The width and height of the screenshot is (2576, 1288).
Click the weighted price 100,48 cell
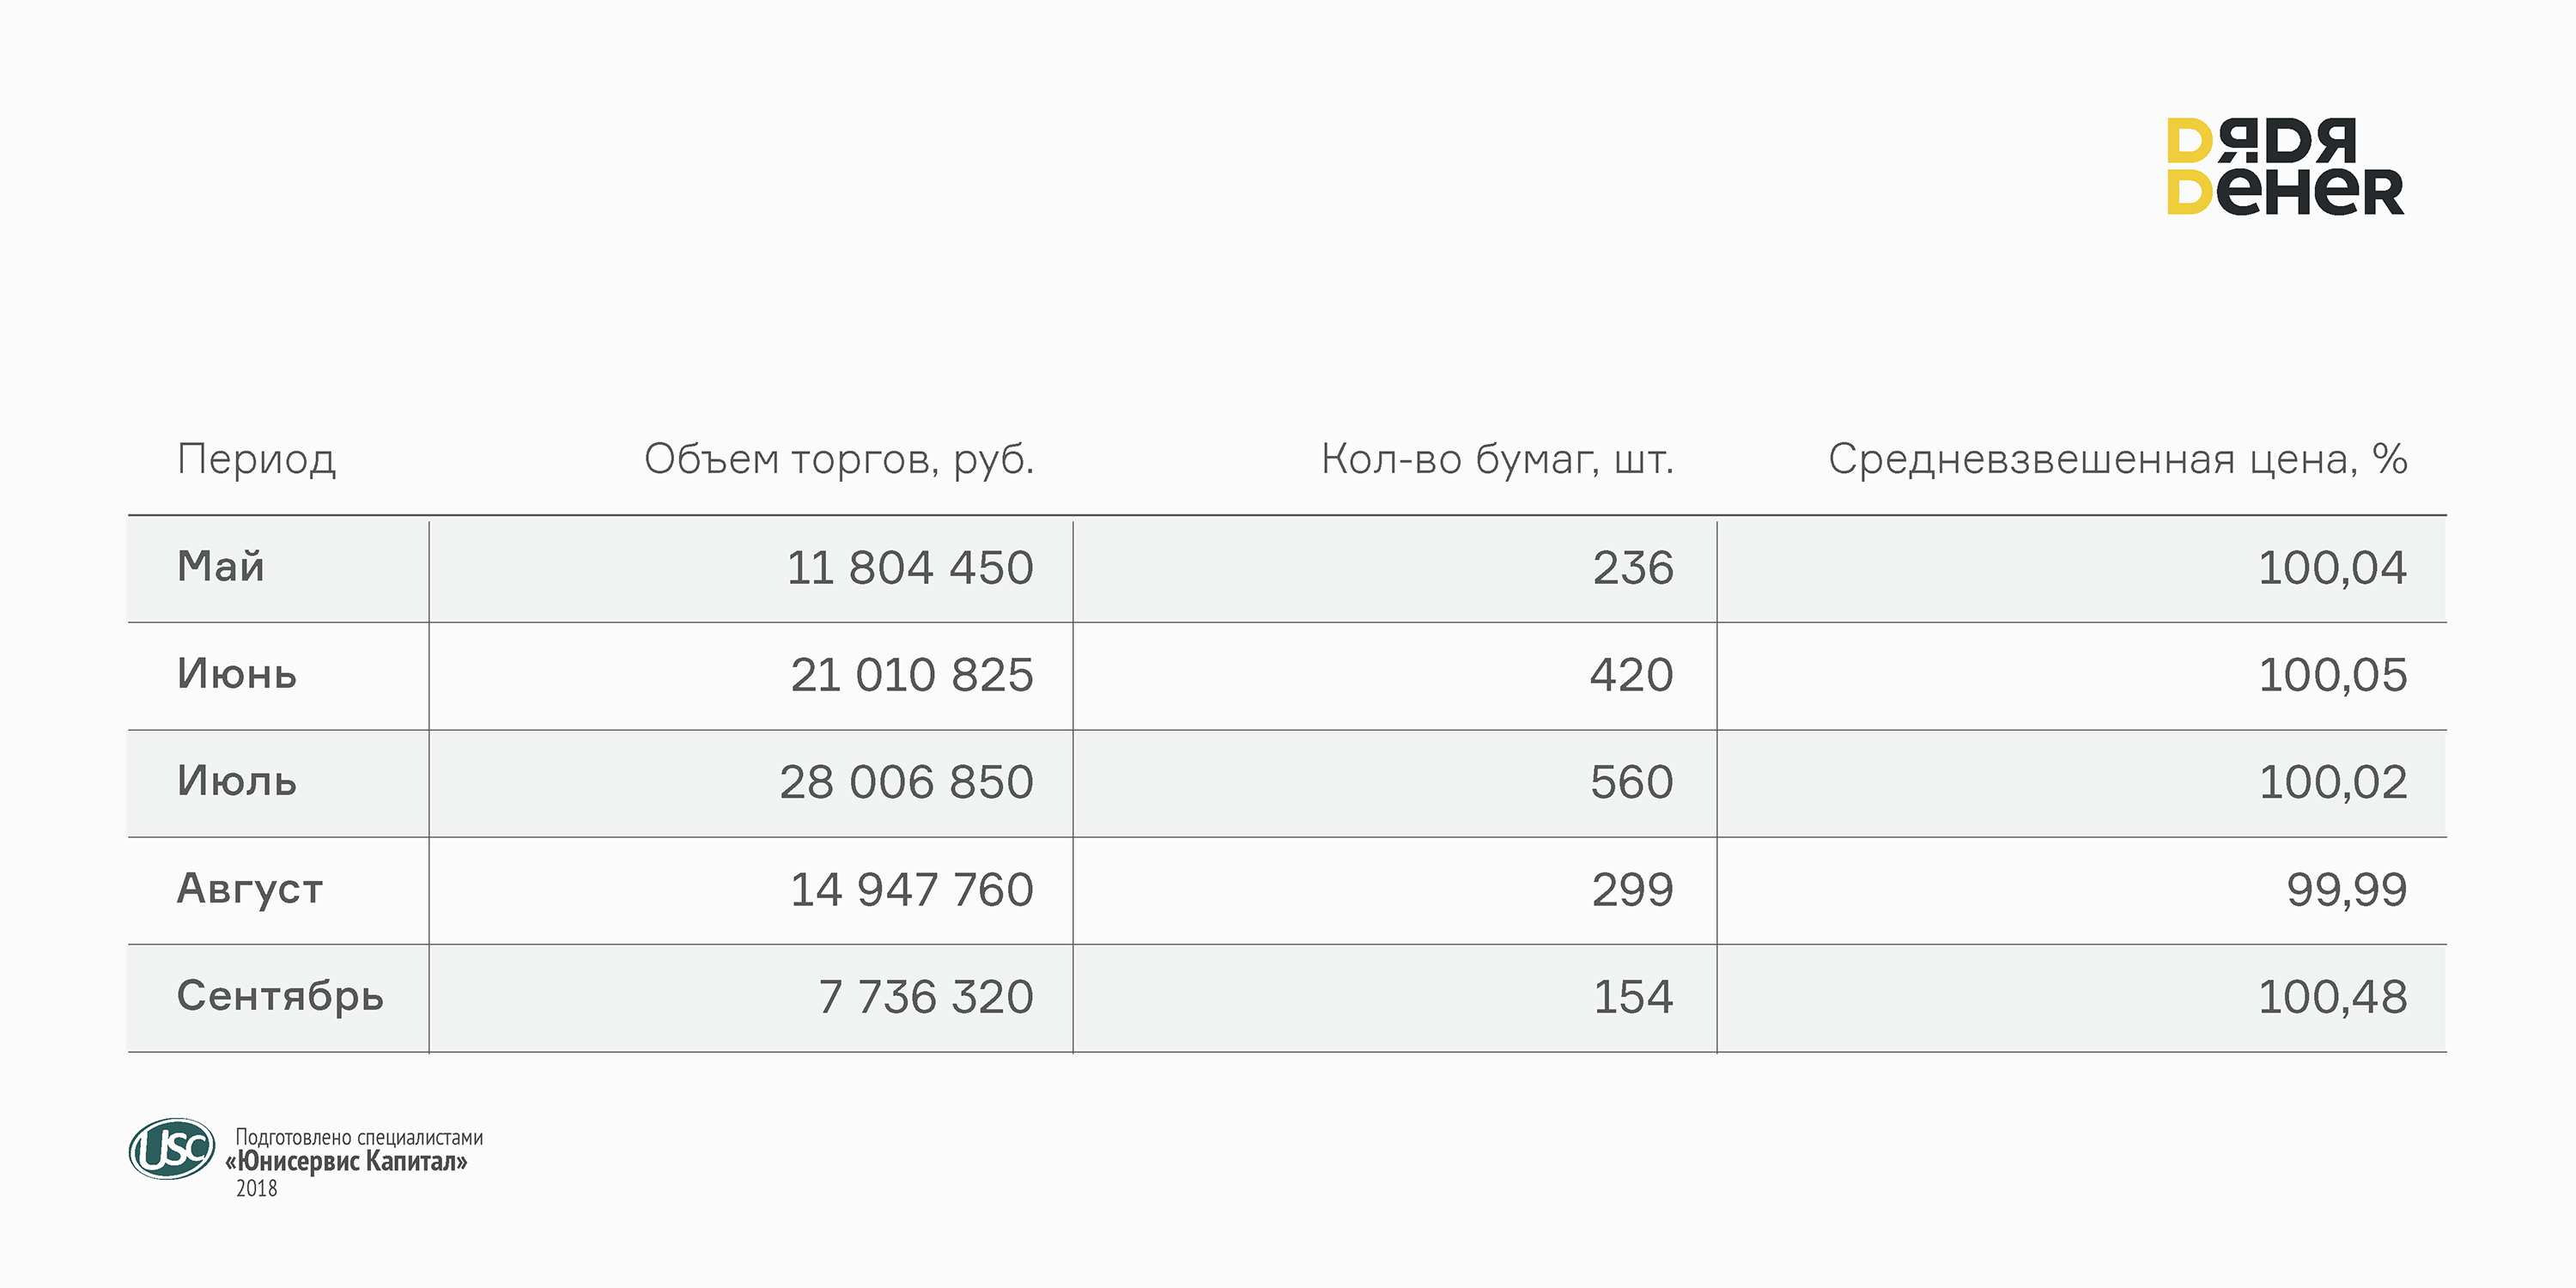[x=2332, y=997]
